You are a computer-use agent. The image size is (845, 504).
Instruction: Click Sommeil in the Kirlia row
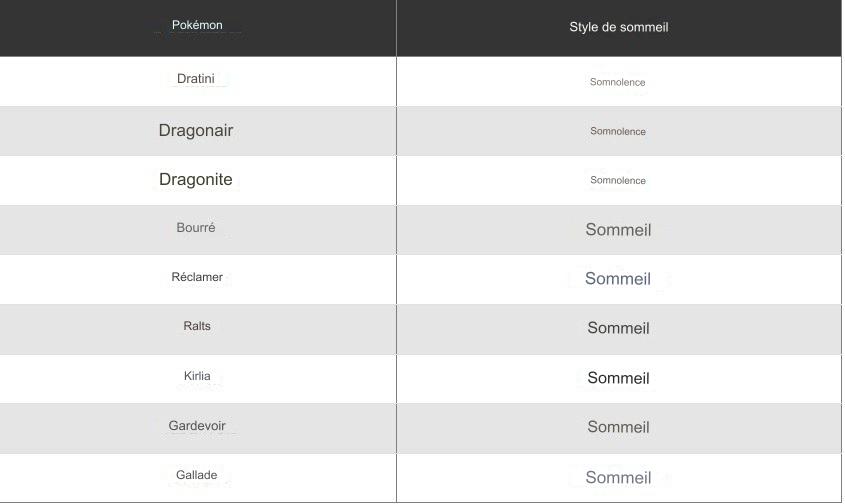click(618, 378)
